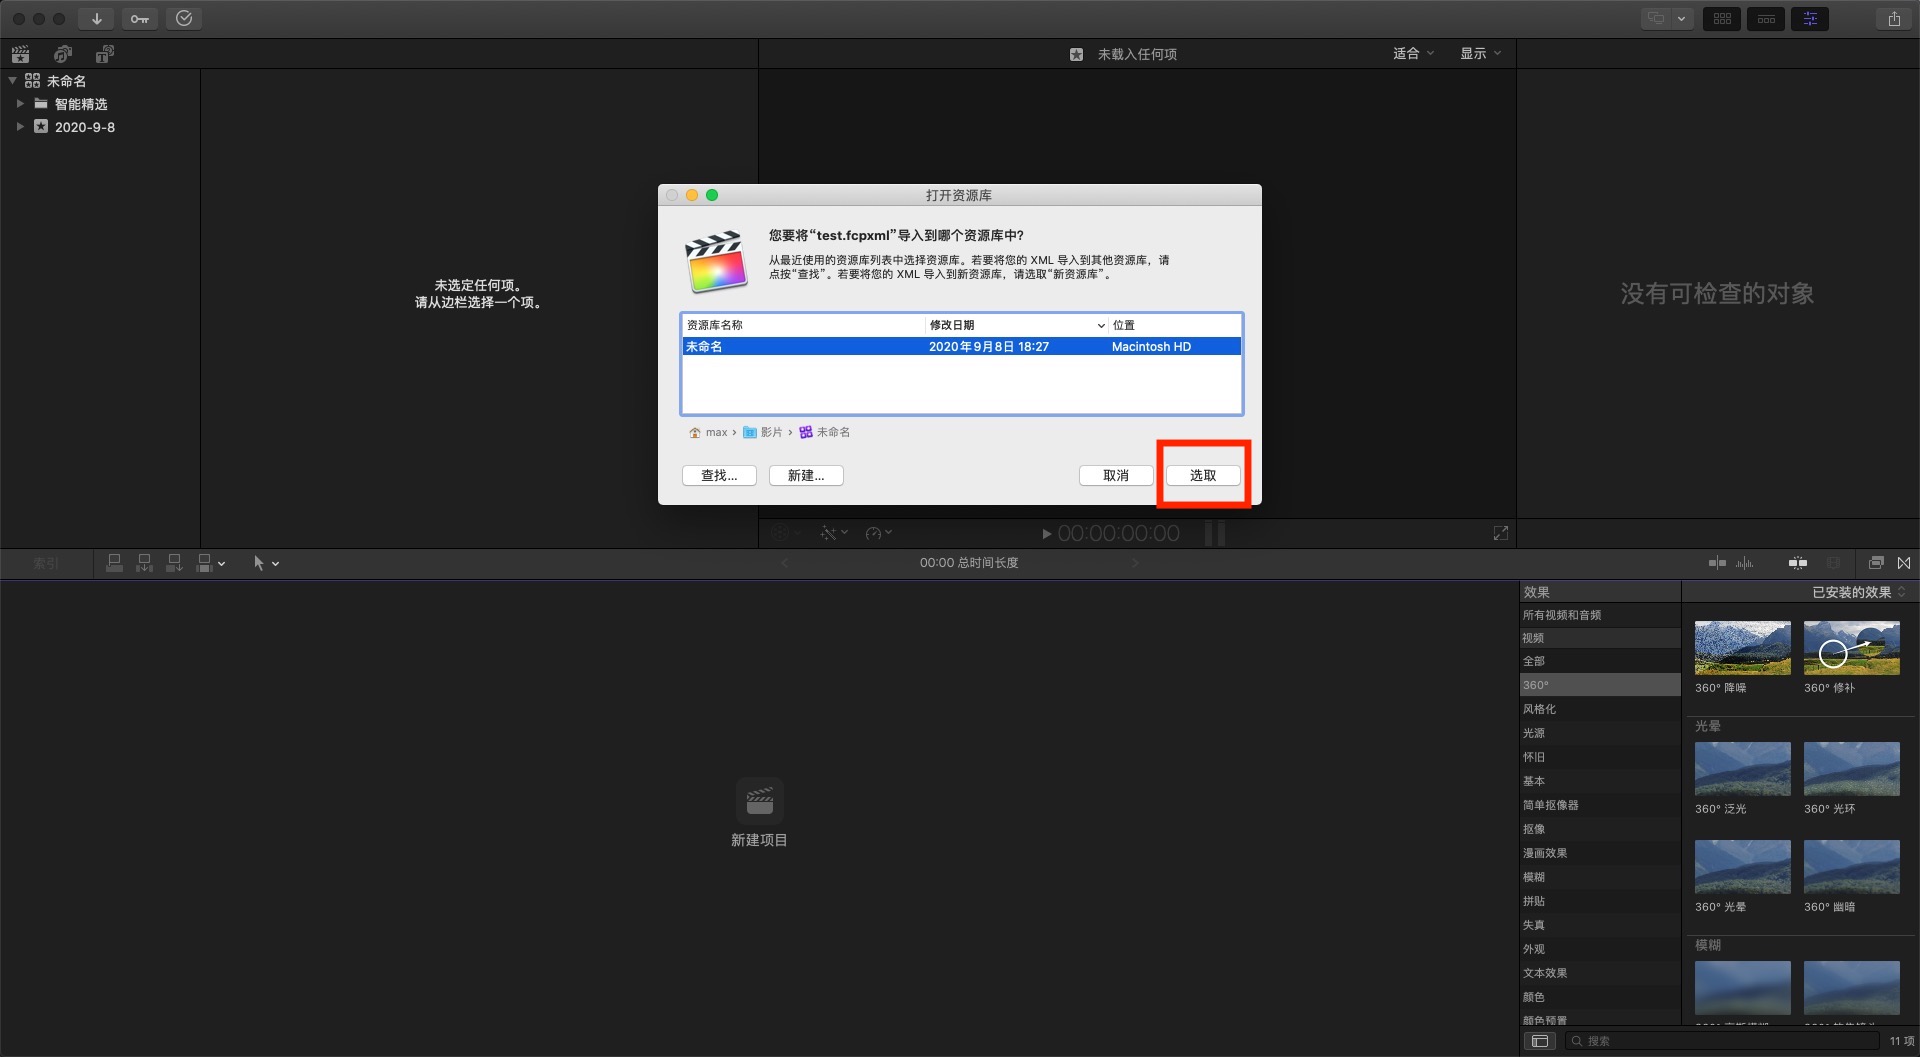Toggle timeline snapping icon
Viewport: 1920px width, 1057px height.
[x=1798, y=563]
